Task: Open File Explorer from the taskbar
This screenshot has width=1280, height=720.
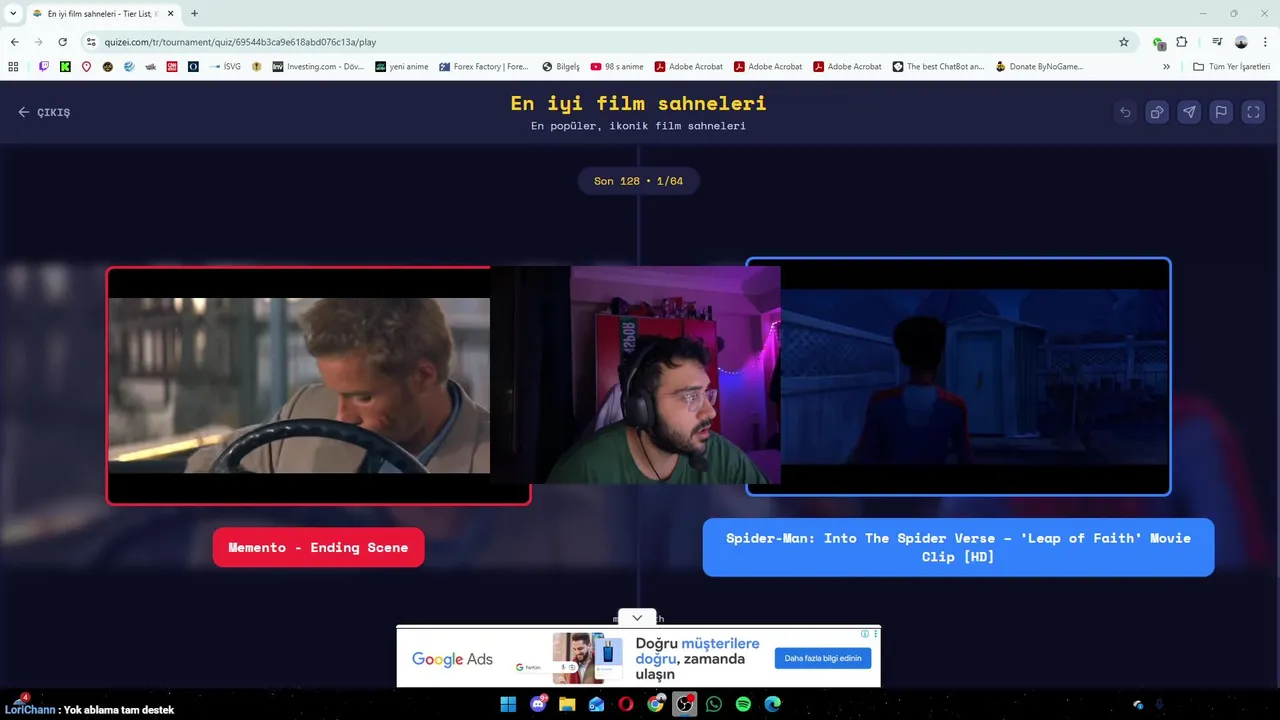Action: 567,704
